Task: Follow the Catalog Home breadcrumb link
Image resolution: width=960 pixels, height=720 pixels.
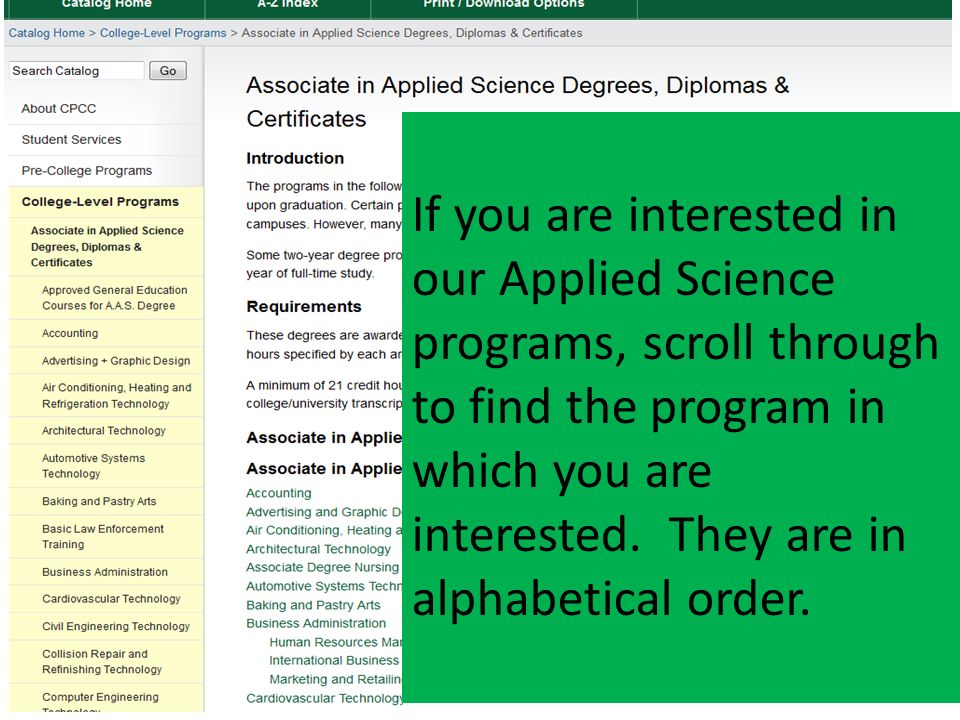Action: pos(47,33)
